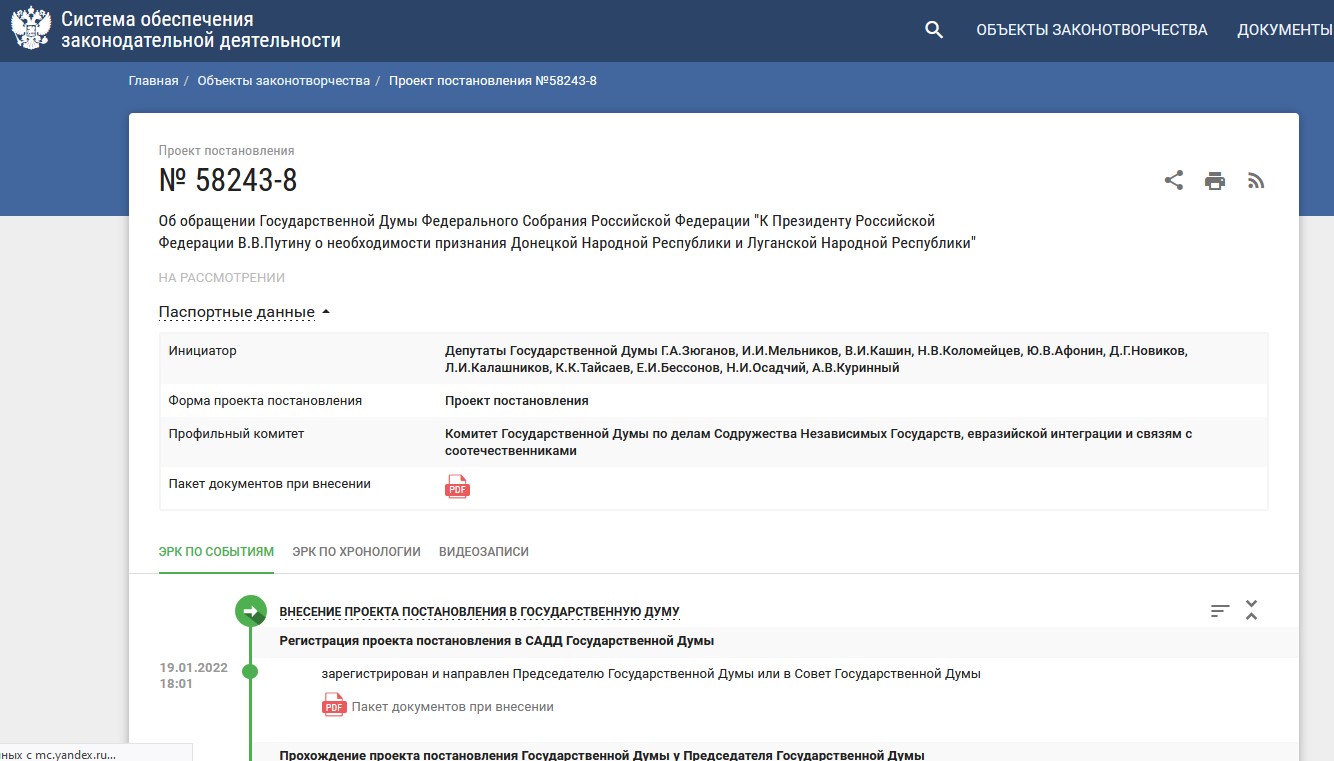Collapse the Паспортные данные section
The width and height of the screenshot is (1334, 761).
(244, 312)
